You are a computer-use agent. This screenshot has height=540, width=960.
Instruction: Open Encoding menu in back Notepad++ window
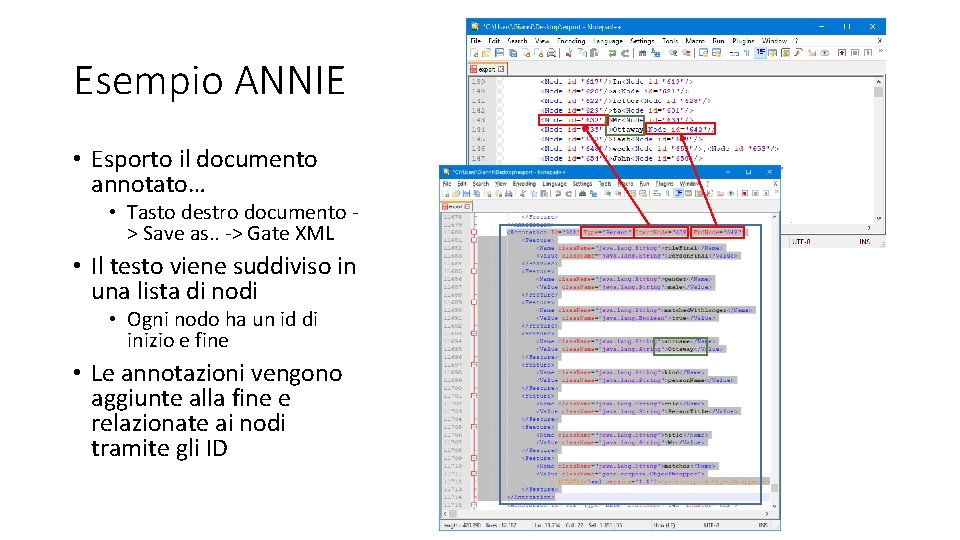(571, 41)
